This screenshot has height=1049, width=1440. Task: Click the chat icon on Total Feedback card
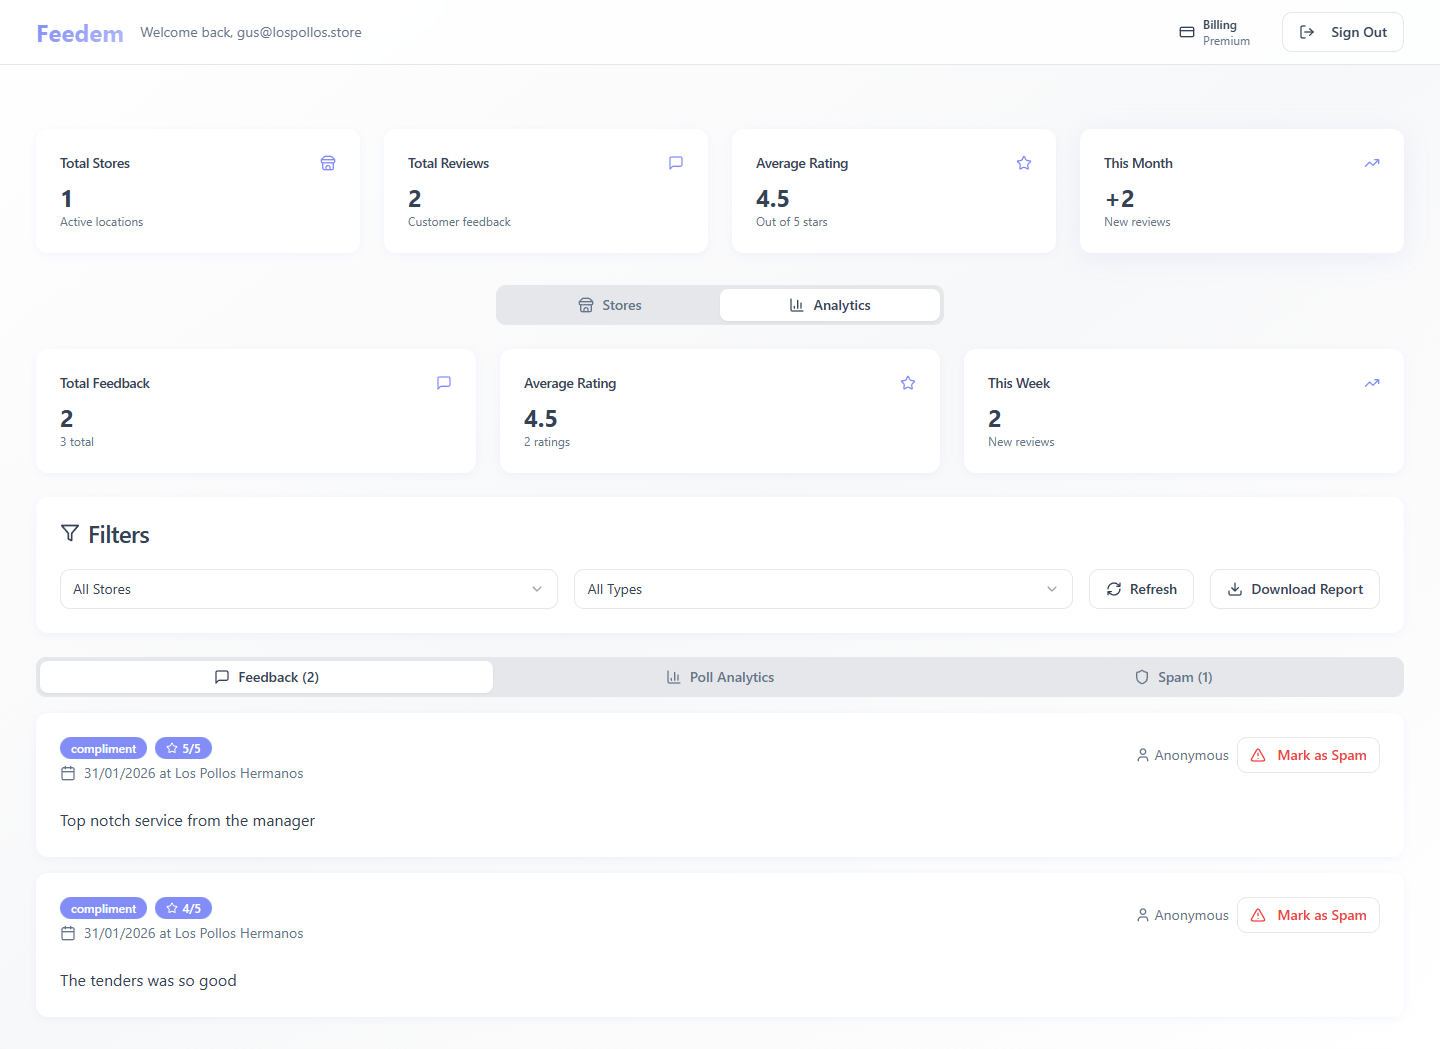click(x=444, y=382)
